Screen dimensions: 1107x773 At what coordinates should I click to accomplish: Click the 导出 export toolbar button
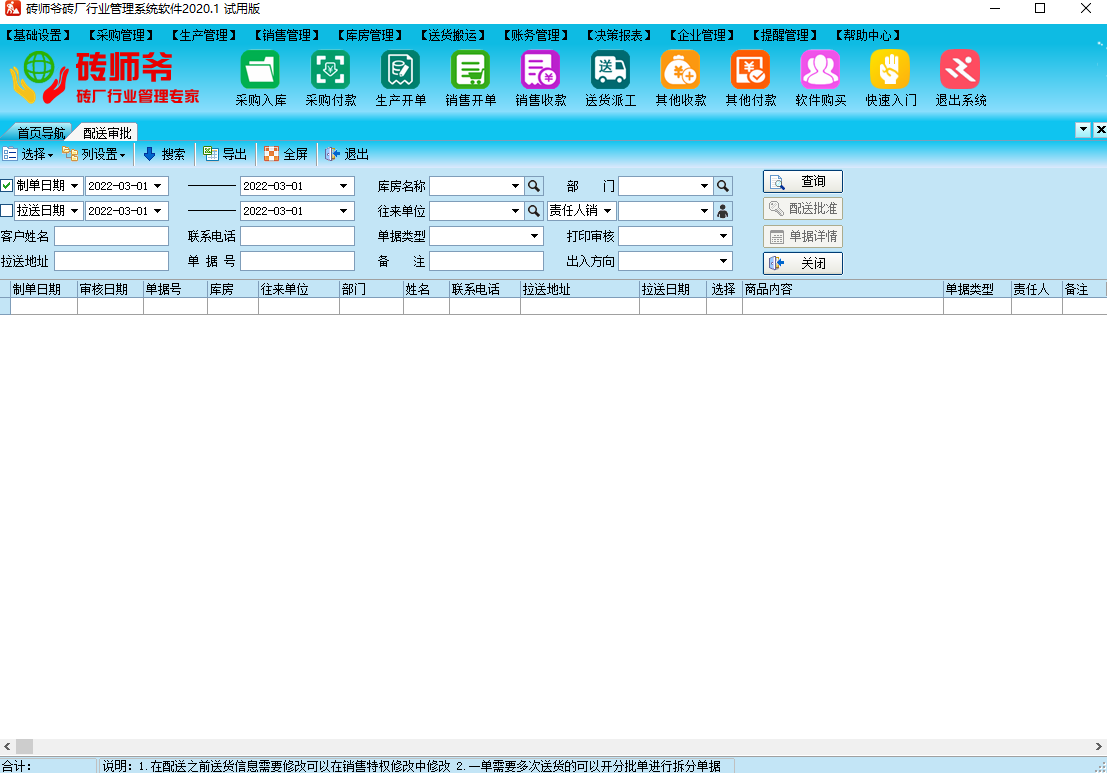(225, 154)
